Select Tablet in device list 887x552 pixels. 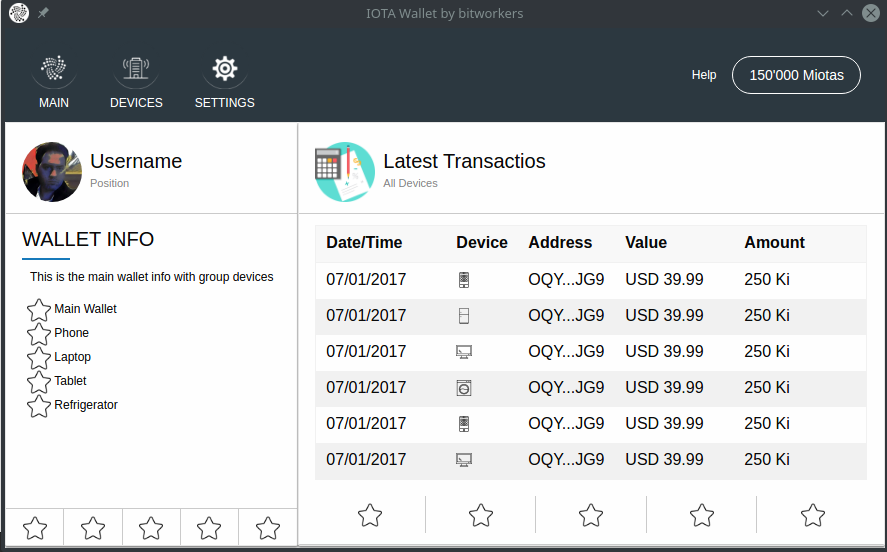pyautogui.click(x=70, y=381)
